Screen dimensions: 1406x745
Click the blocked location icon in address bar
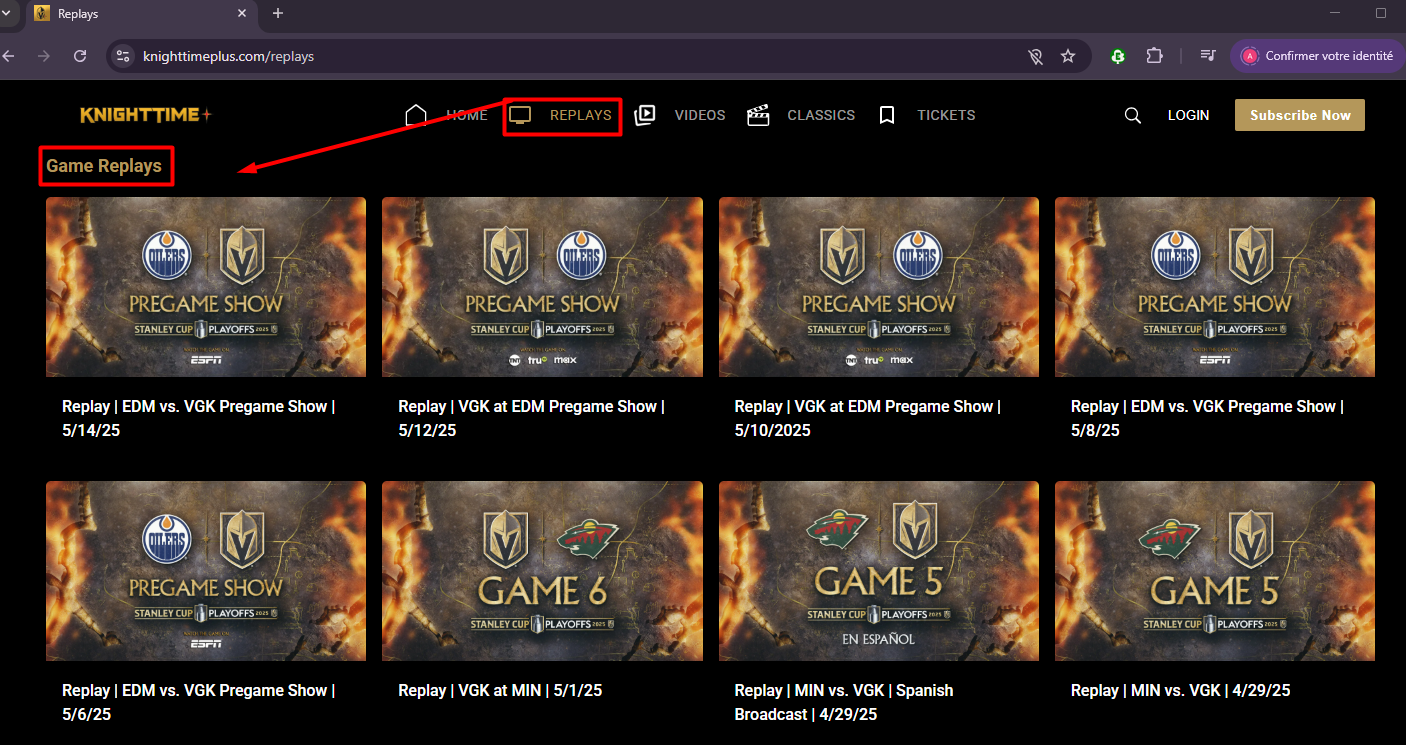tap(1036, 56)
